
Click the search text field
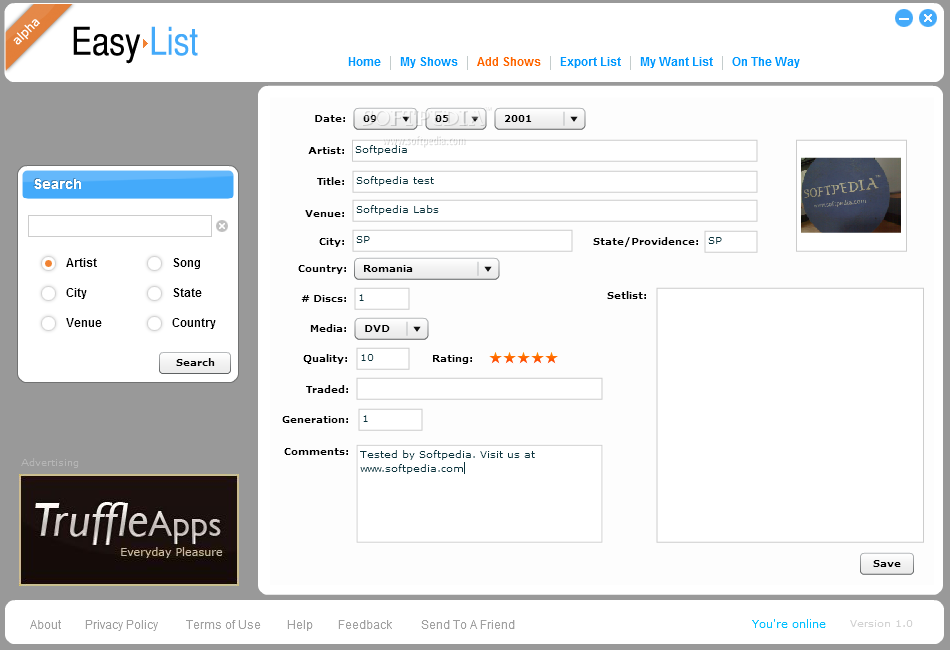120,226
